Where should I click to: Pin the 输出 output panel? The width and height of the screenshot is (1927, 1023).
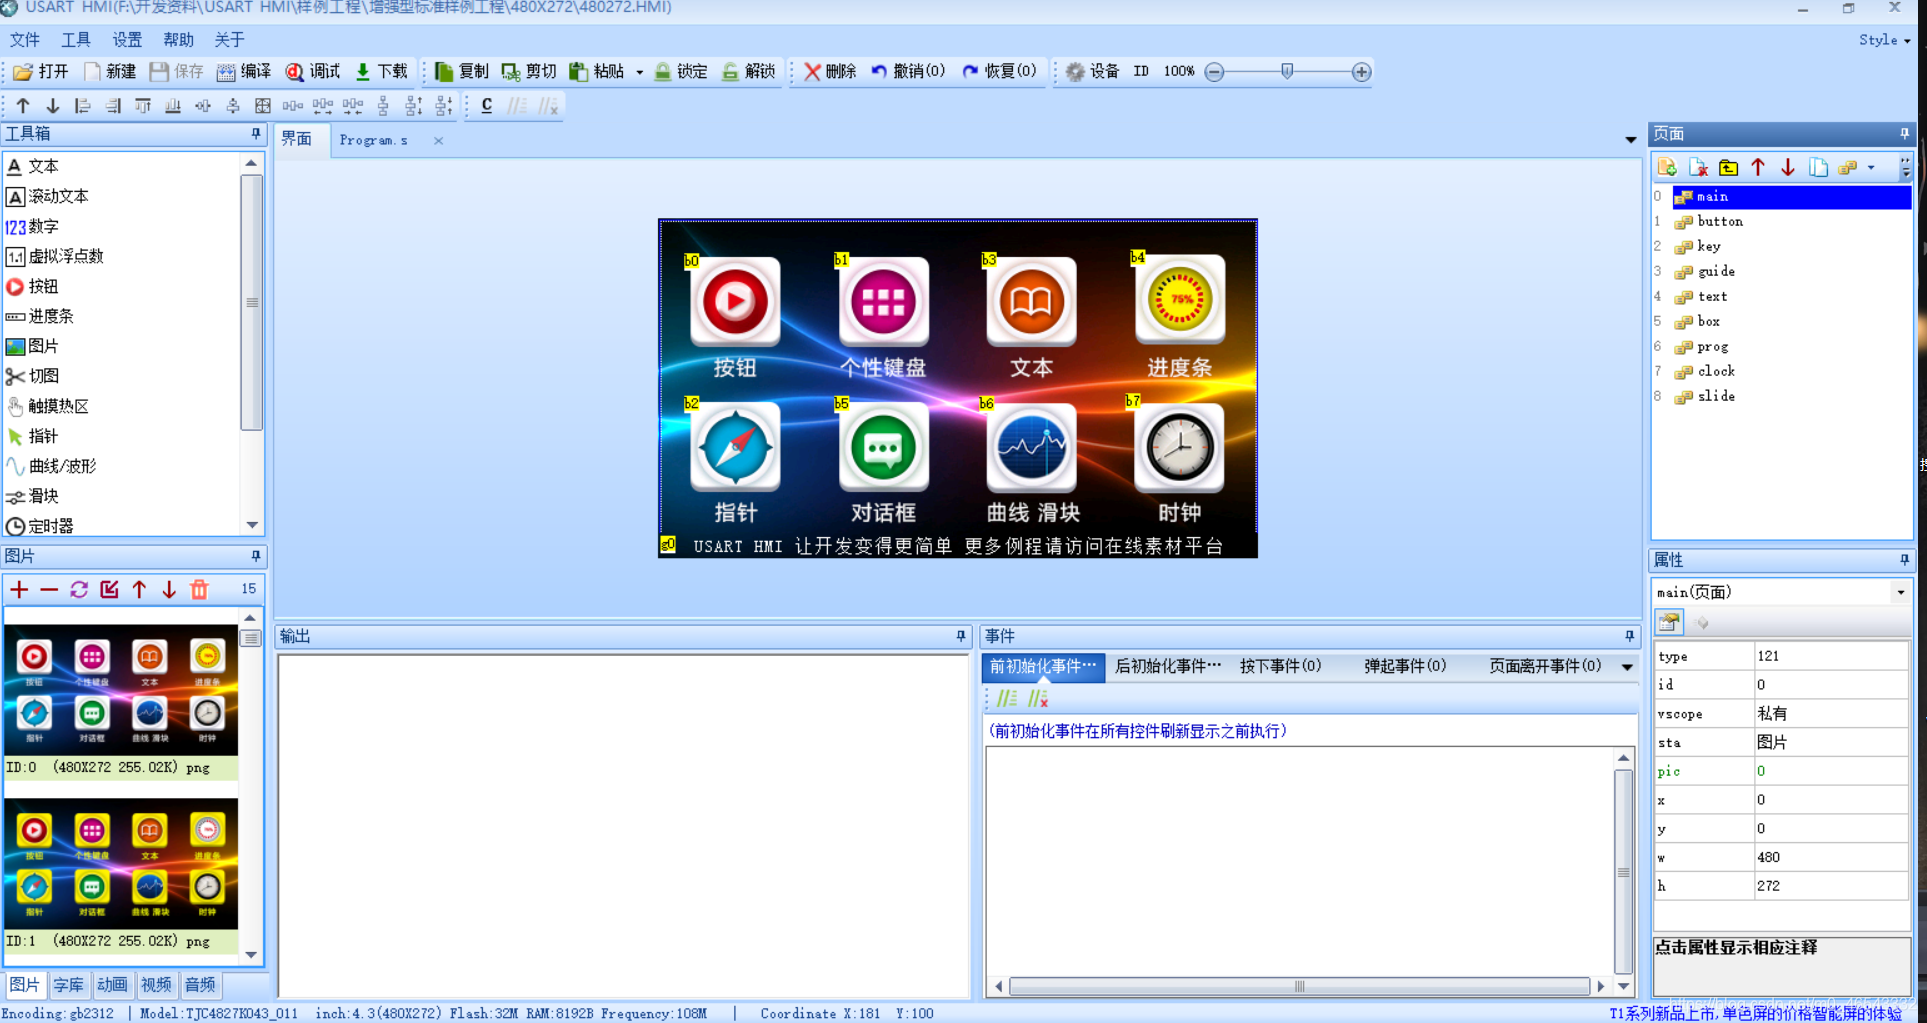961,635
